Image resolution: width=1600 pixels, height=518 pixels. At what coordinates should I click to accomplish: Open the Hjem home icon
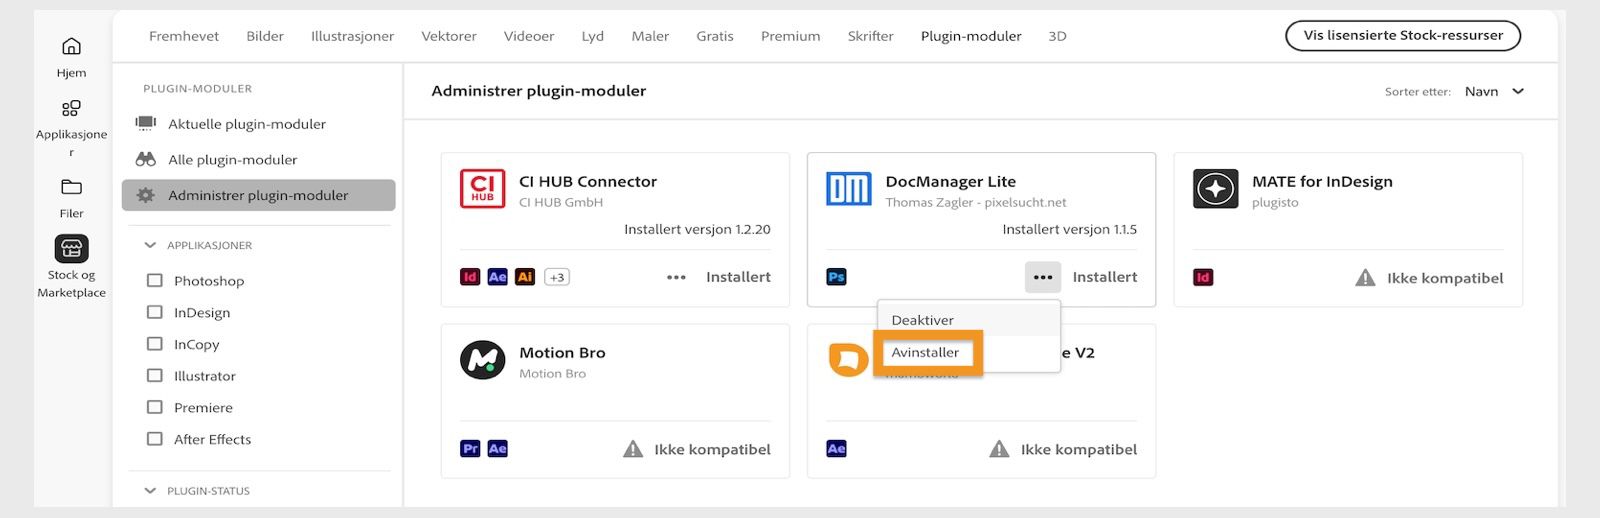click(x=71, y=47)
